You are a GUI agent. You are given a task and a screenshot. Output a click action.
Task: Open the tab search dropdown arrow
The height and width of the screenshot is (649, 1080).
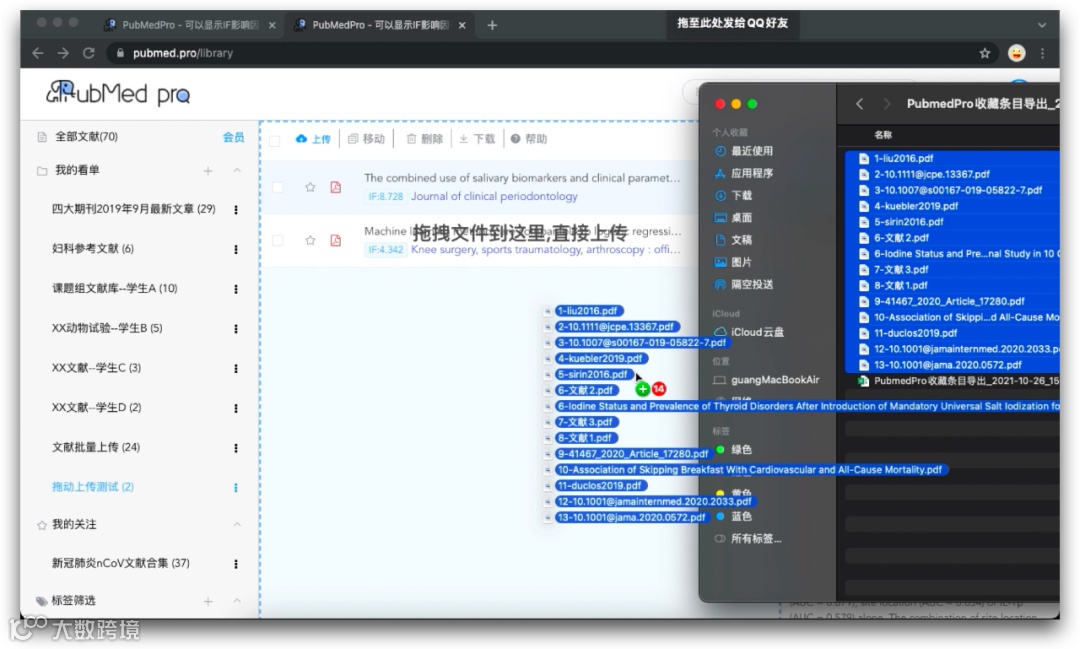tap(1042, 25)
